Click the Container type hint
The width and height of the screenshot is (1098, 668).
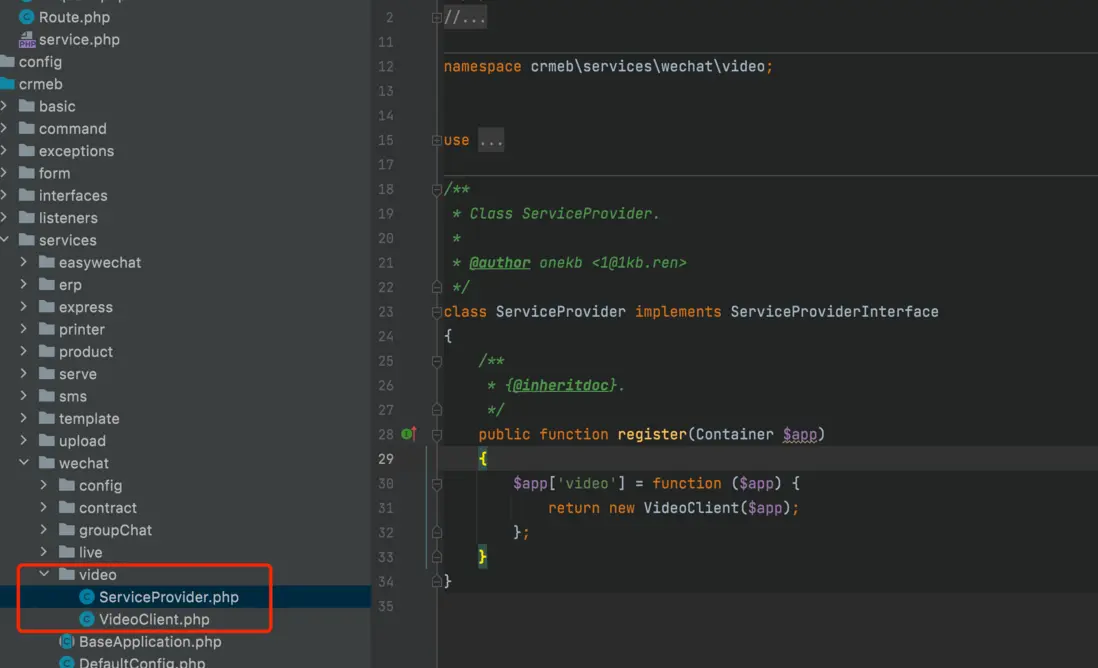pos(735,434)
